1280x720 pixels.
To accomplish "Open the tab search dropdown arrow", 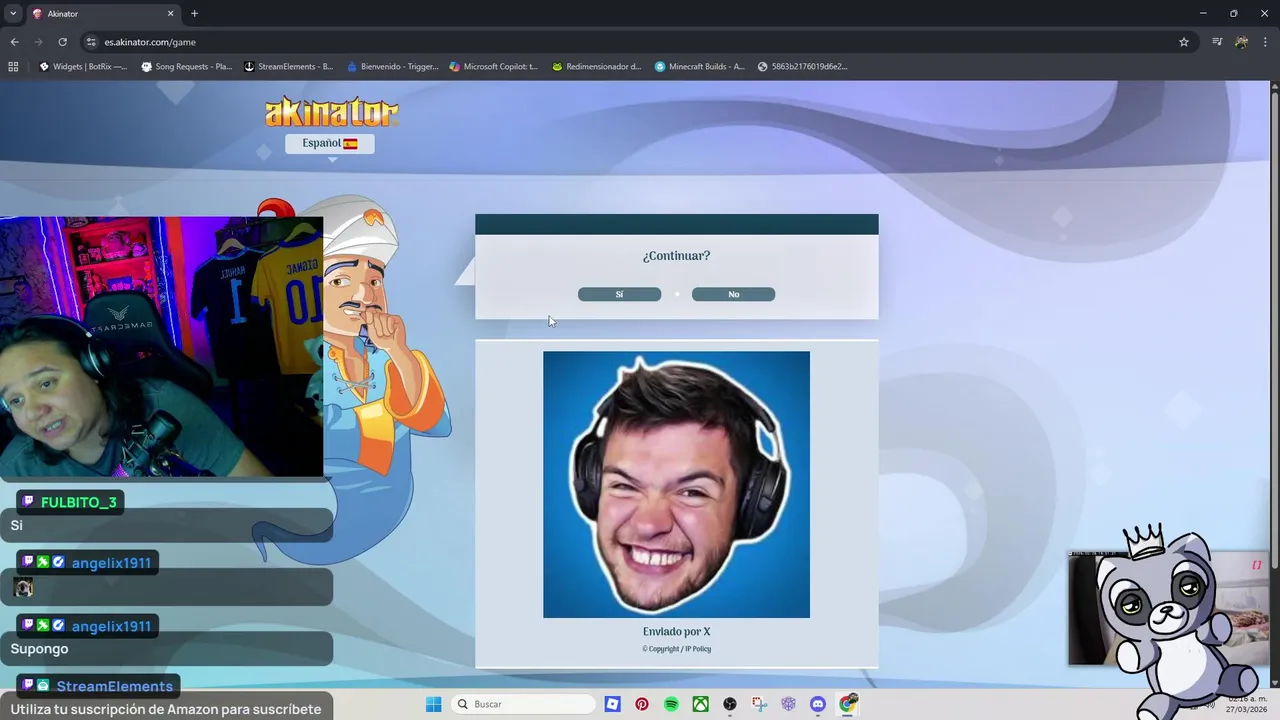I will coord(13,13).
